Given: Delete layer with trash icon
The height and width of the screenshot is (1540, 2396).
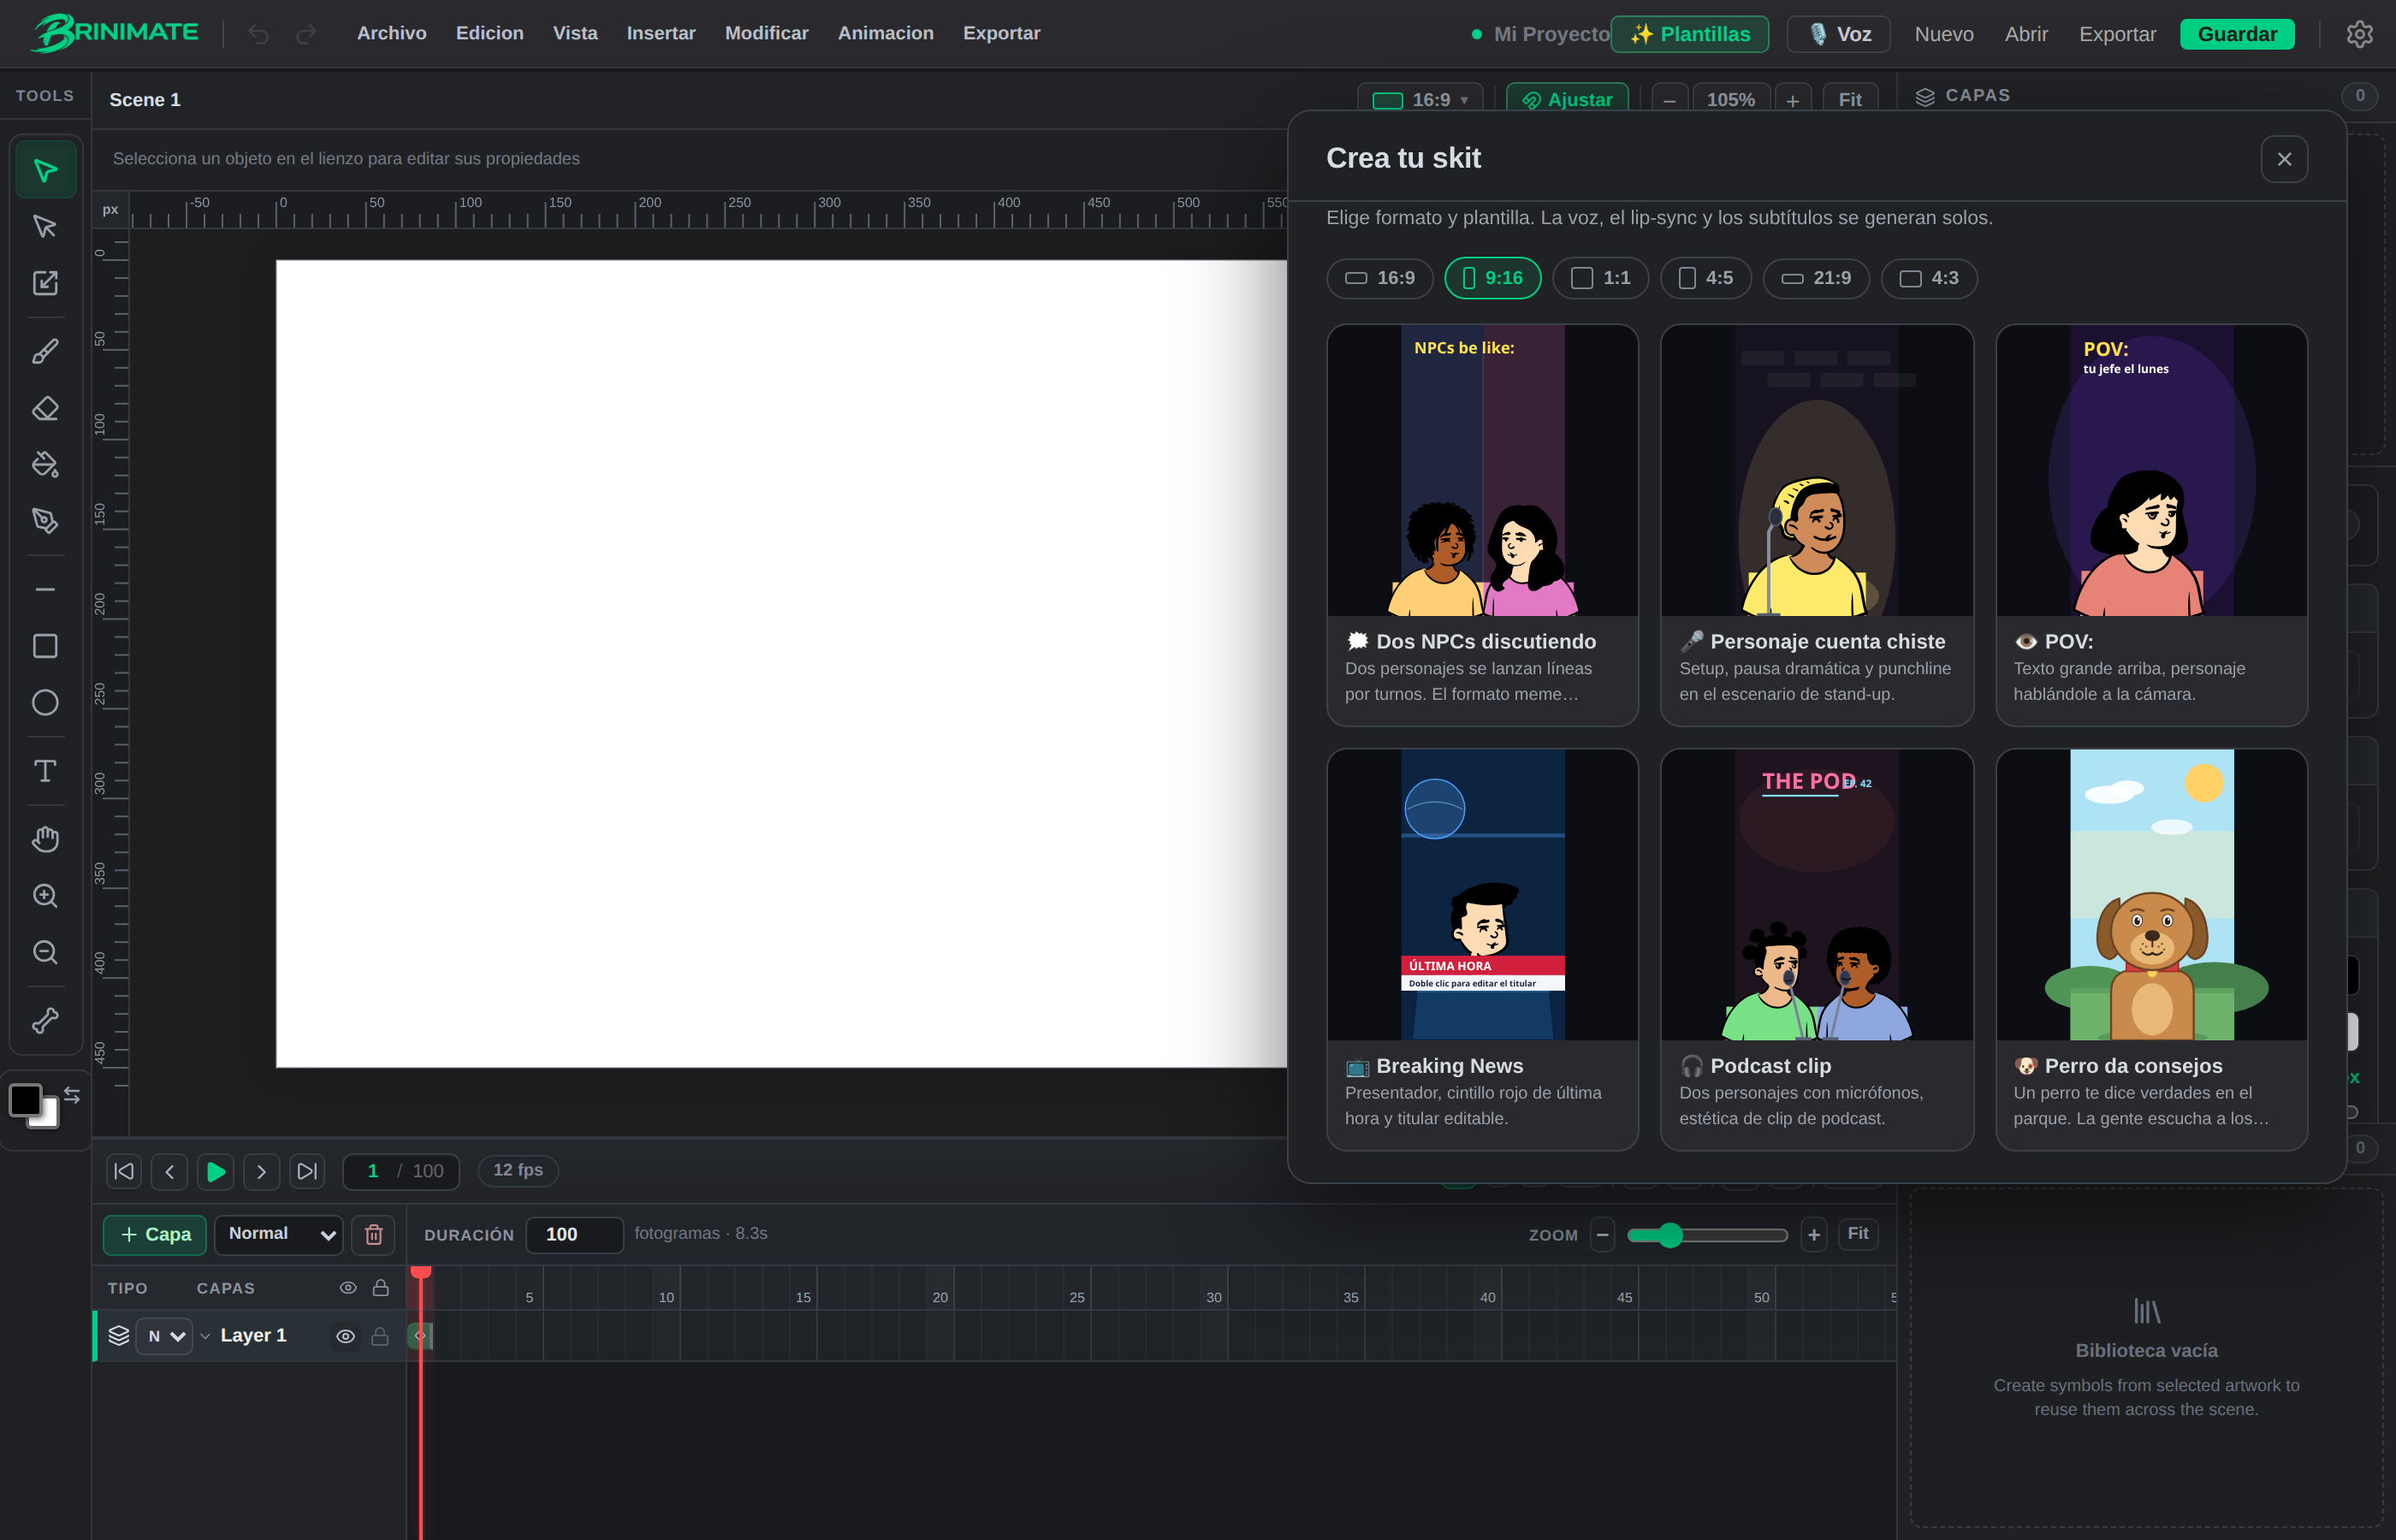Looking at the screenshot, I should [x=374, y=1234].
